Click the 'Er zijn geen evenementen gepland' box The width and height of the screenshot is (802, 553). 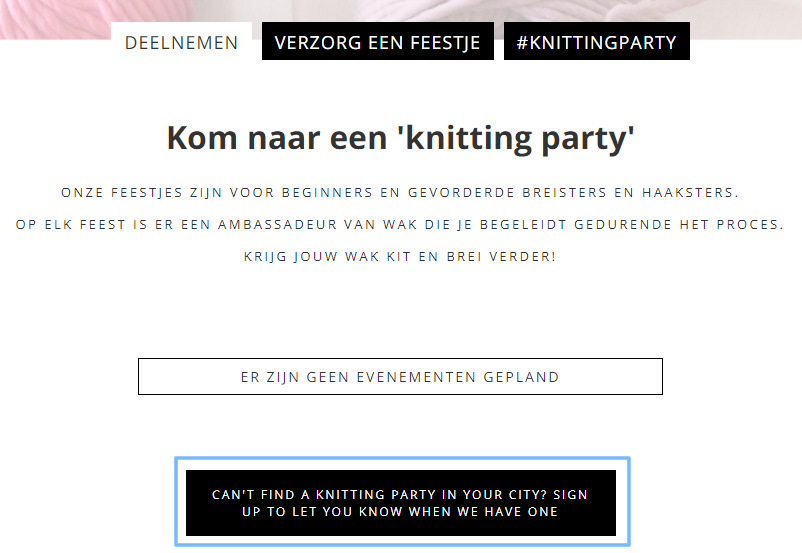pos(400,377)
